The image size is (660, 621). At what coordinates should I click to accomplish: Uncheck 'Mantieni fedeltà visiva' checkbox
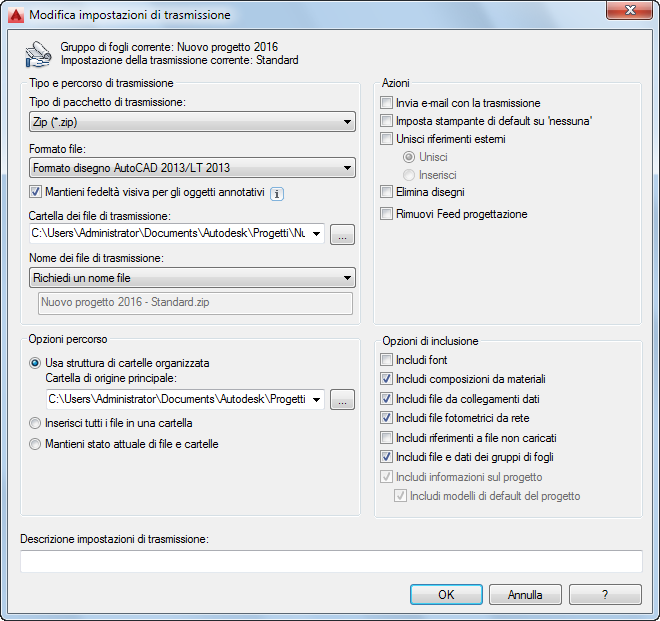[x=36, y=192]
